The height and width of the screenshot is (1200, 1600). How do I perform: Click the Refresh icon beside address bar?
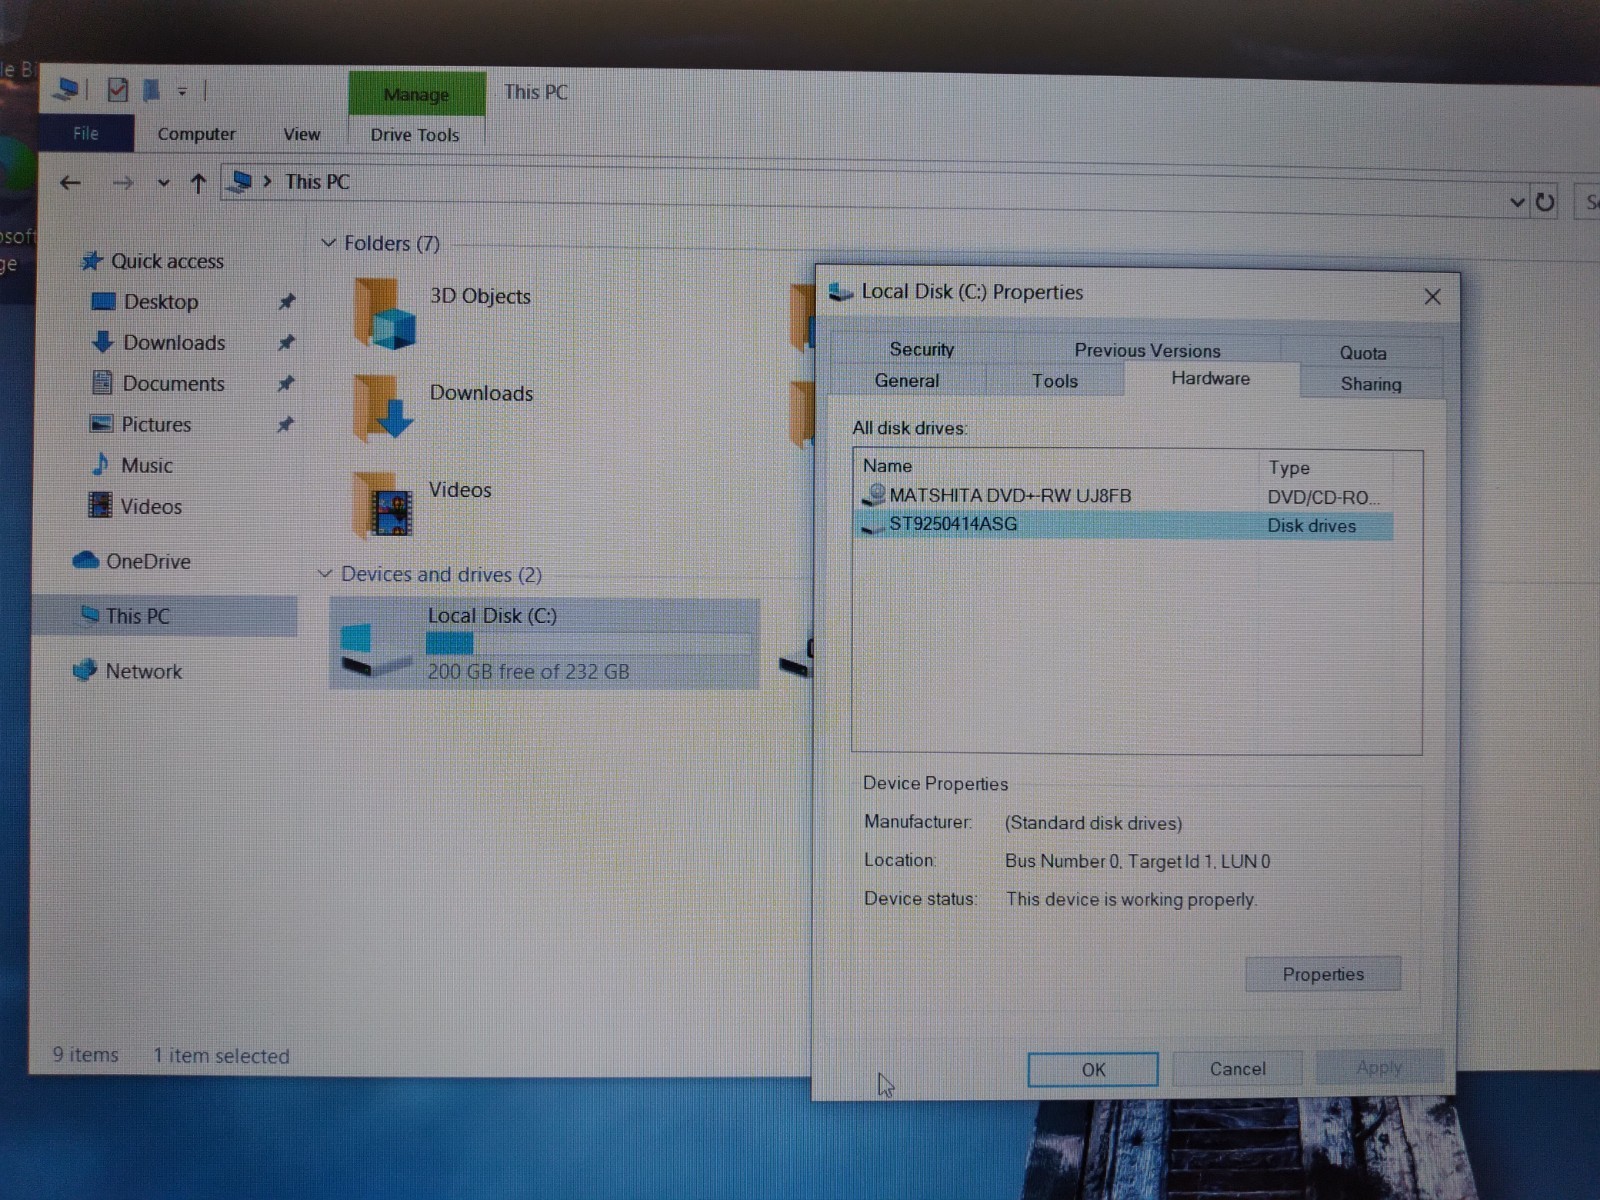[1545, 202]
